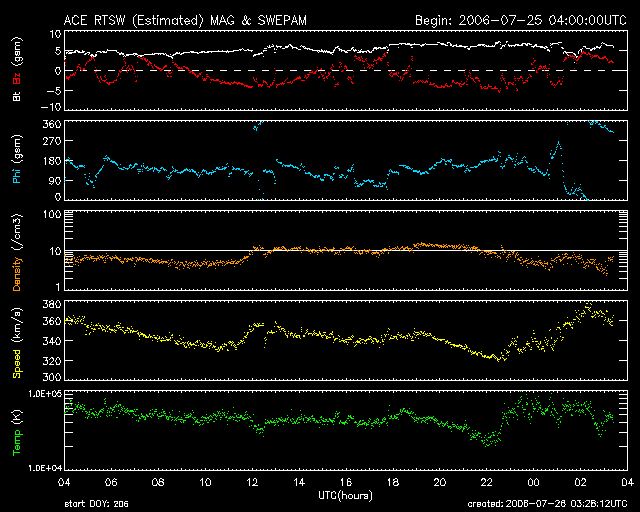Click the "380" tick on Speed axis

coord(52,304)
